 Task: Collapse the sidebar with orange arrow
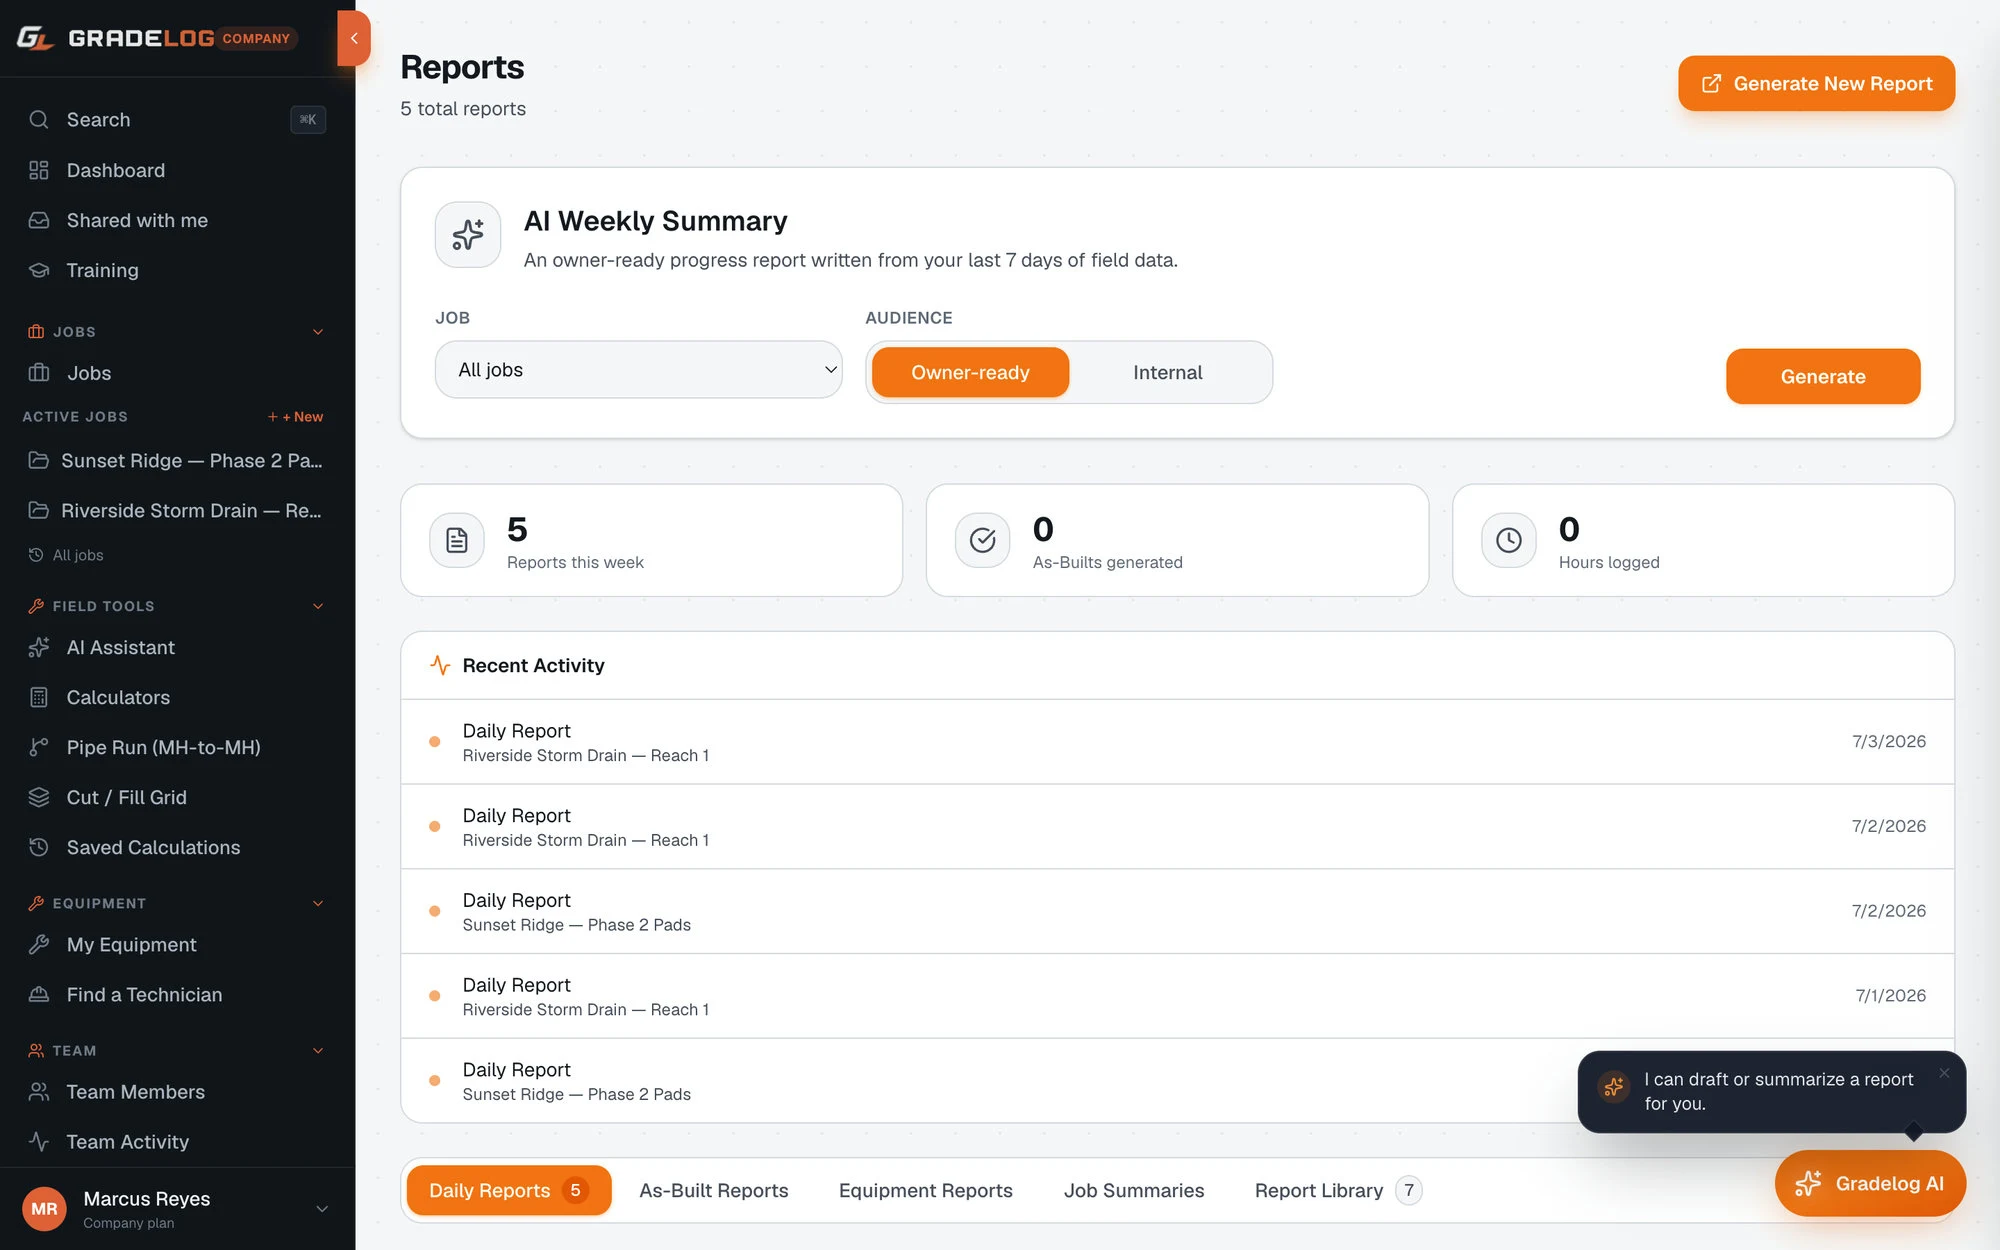pos(354,38)
